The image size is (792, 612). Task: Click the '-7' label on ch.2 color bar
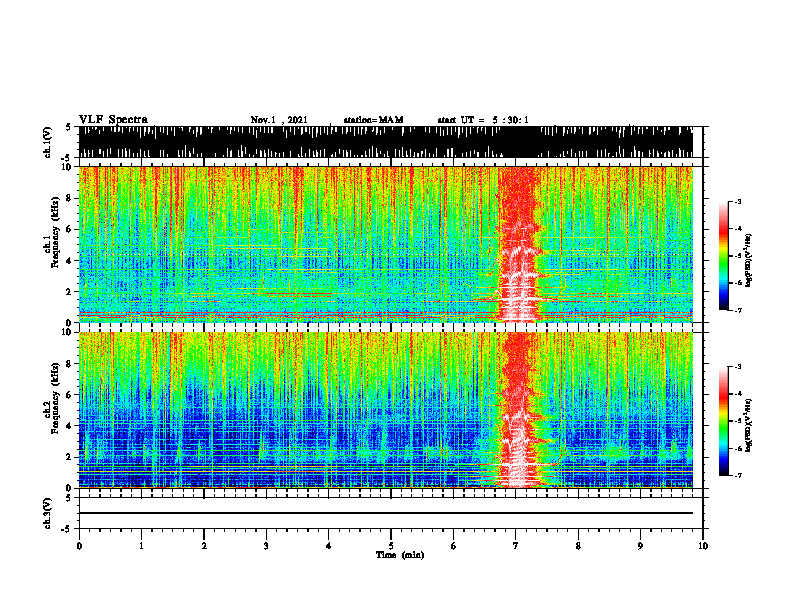pyautogui.click(x=738, y=475)
